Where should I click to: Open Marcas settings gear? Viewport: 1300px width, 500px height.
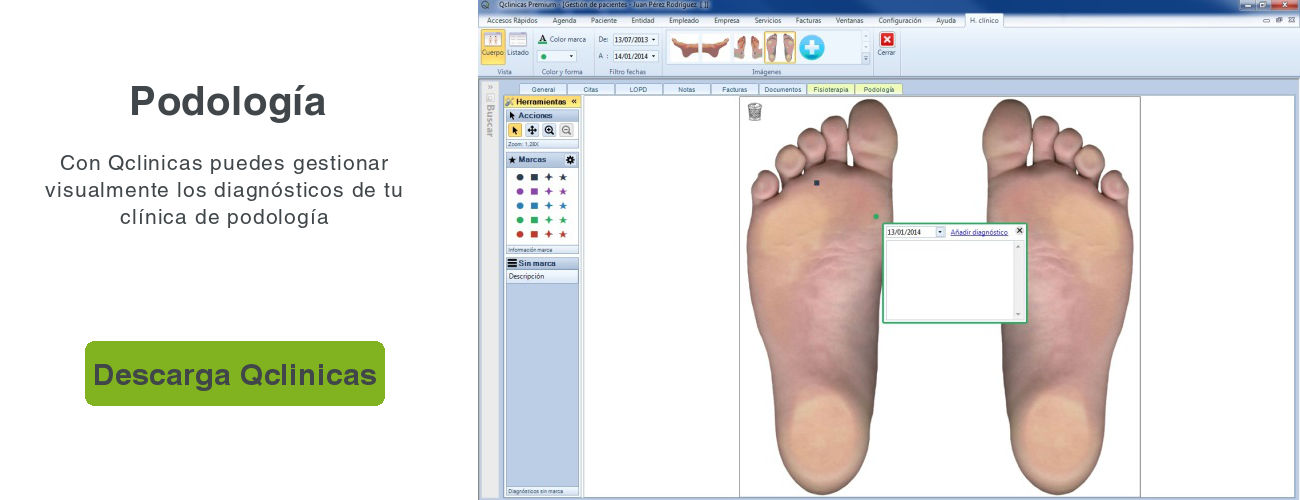570,160
